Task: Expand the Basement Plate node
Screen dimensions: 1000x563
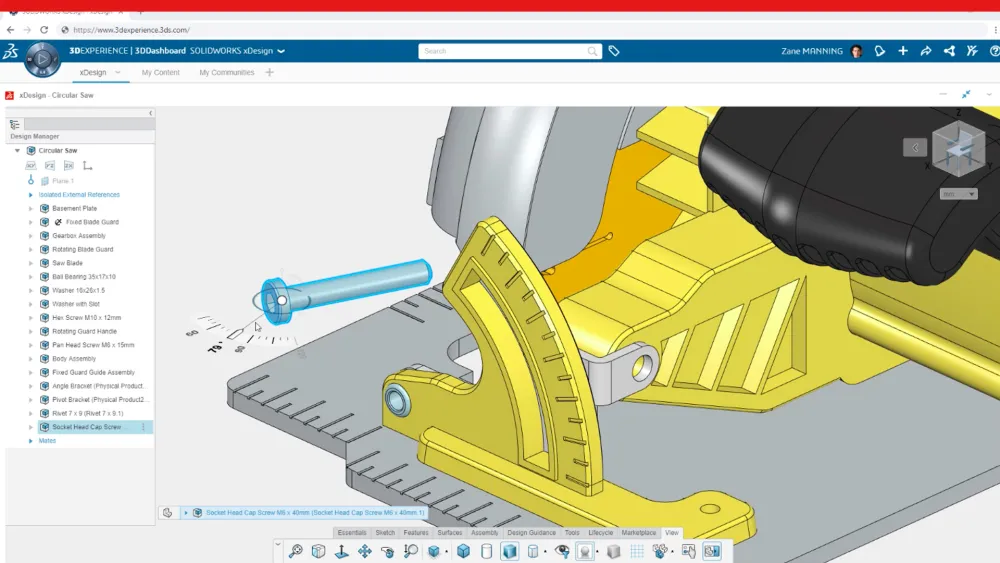Action: 31,208
